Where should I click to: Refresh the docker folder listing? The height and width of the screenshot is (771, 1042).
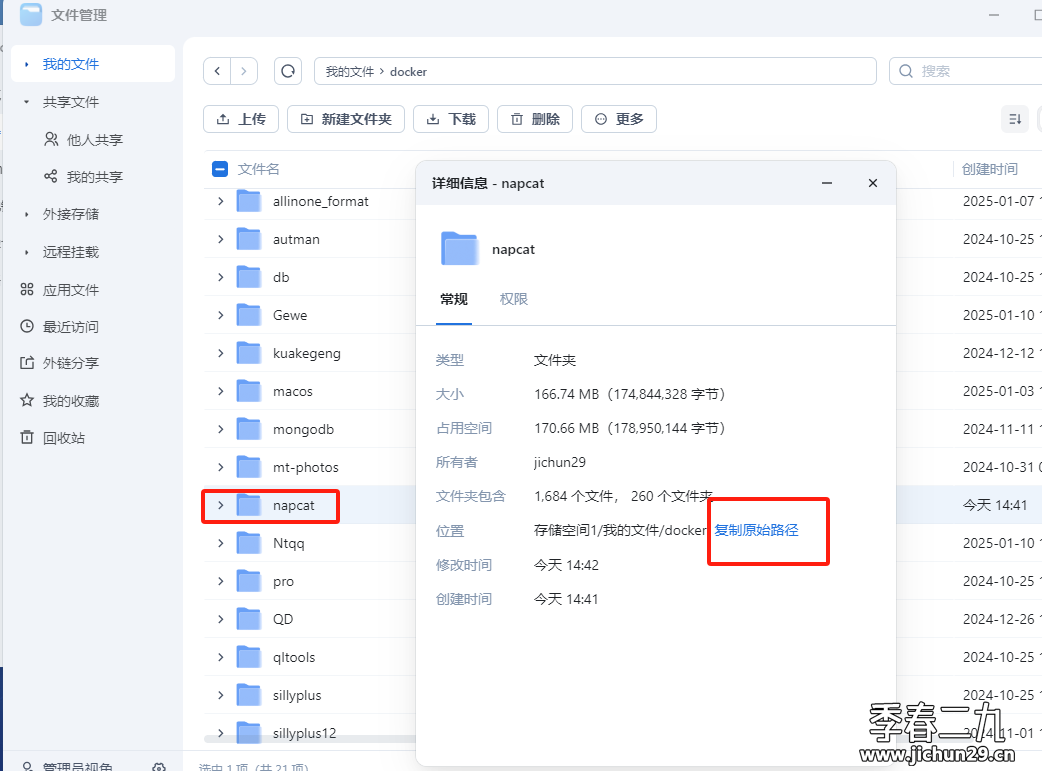288,71
